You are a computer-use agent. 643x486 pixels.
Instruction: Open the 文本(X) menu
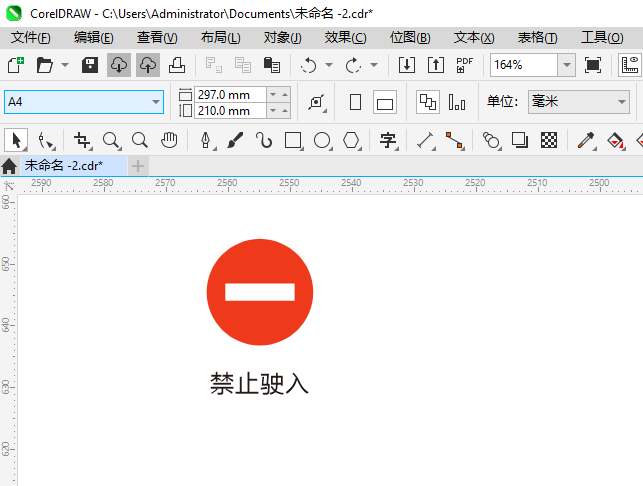click(x=474, y=38)
